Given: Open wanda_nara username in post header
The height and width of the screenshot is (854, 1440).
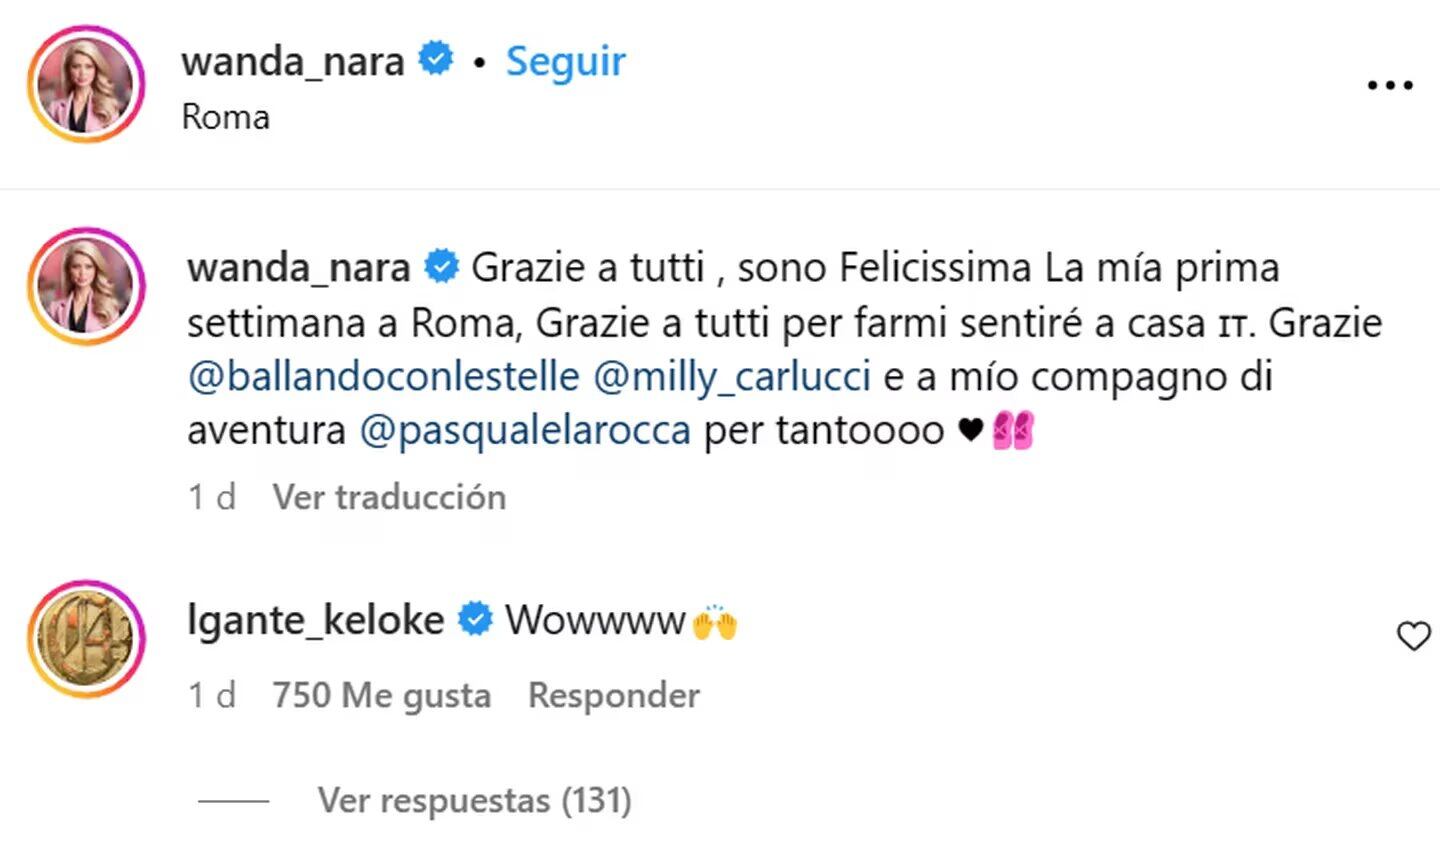Looking at the screenshot, I should pyautogui.click(x=292, y=62).
